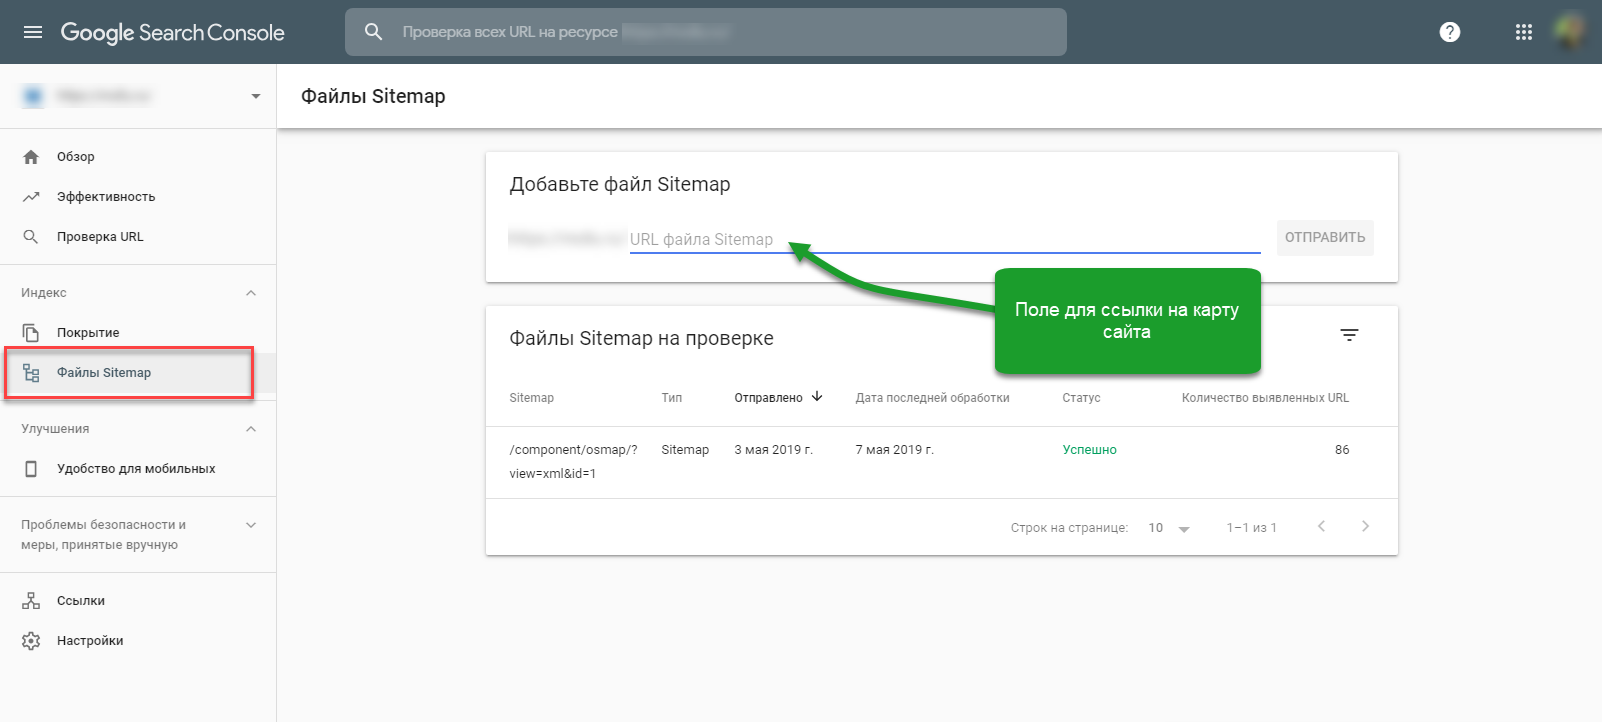
Task: Toggle sort arrow on Отправлено column
Action: (817, 397)
